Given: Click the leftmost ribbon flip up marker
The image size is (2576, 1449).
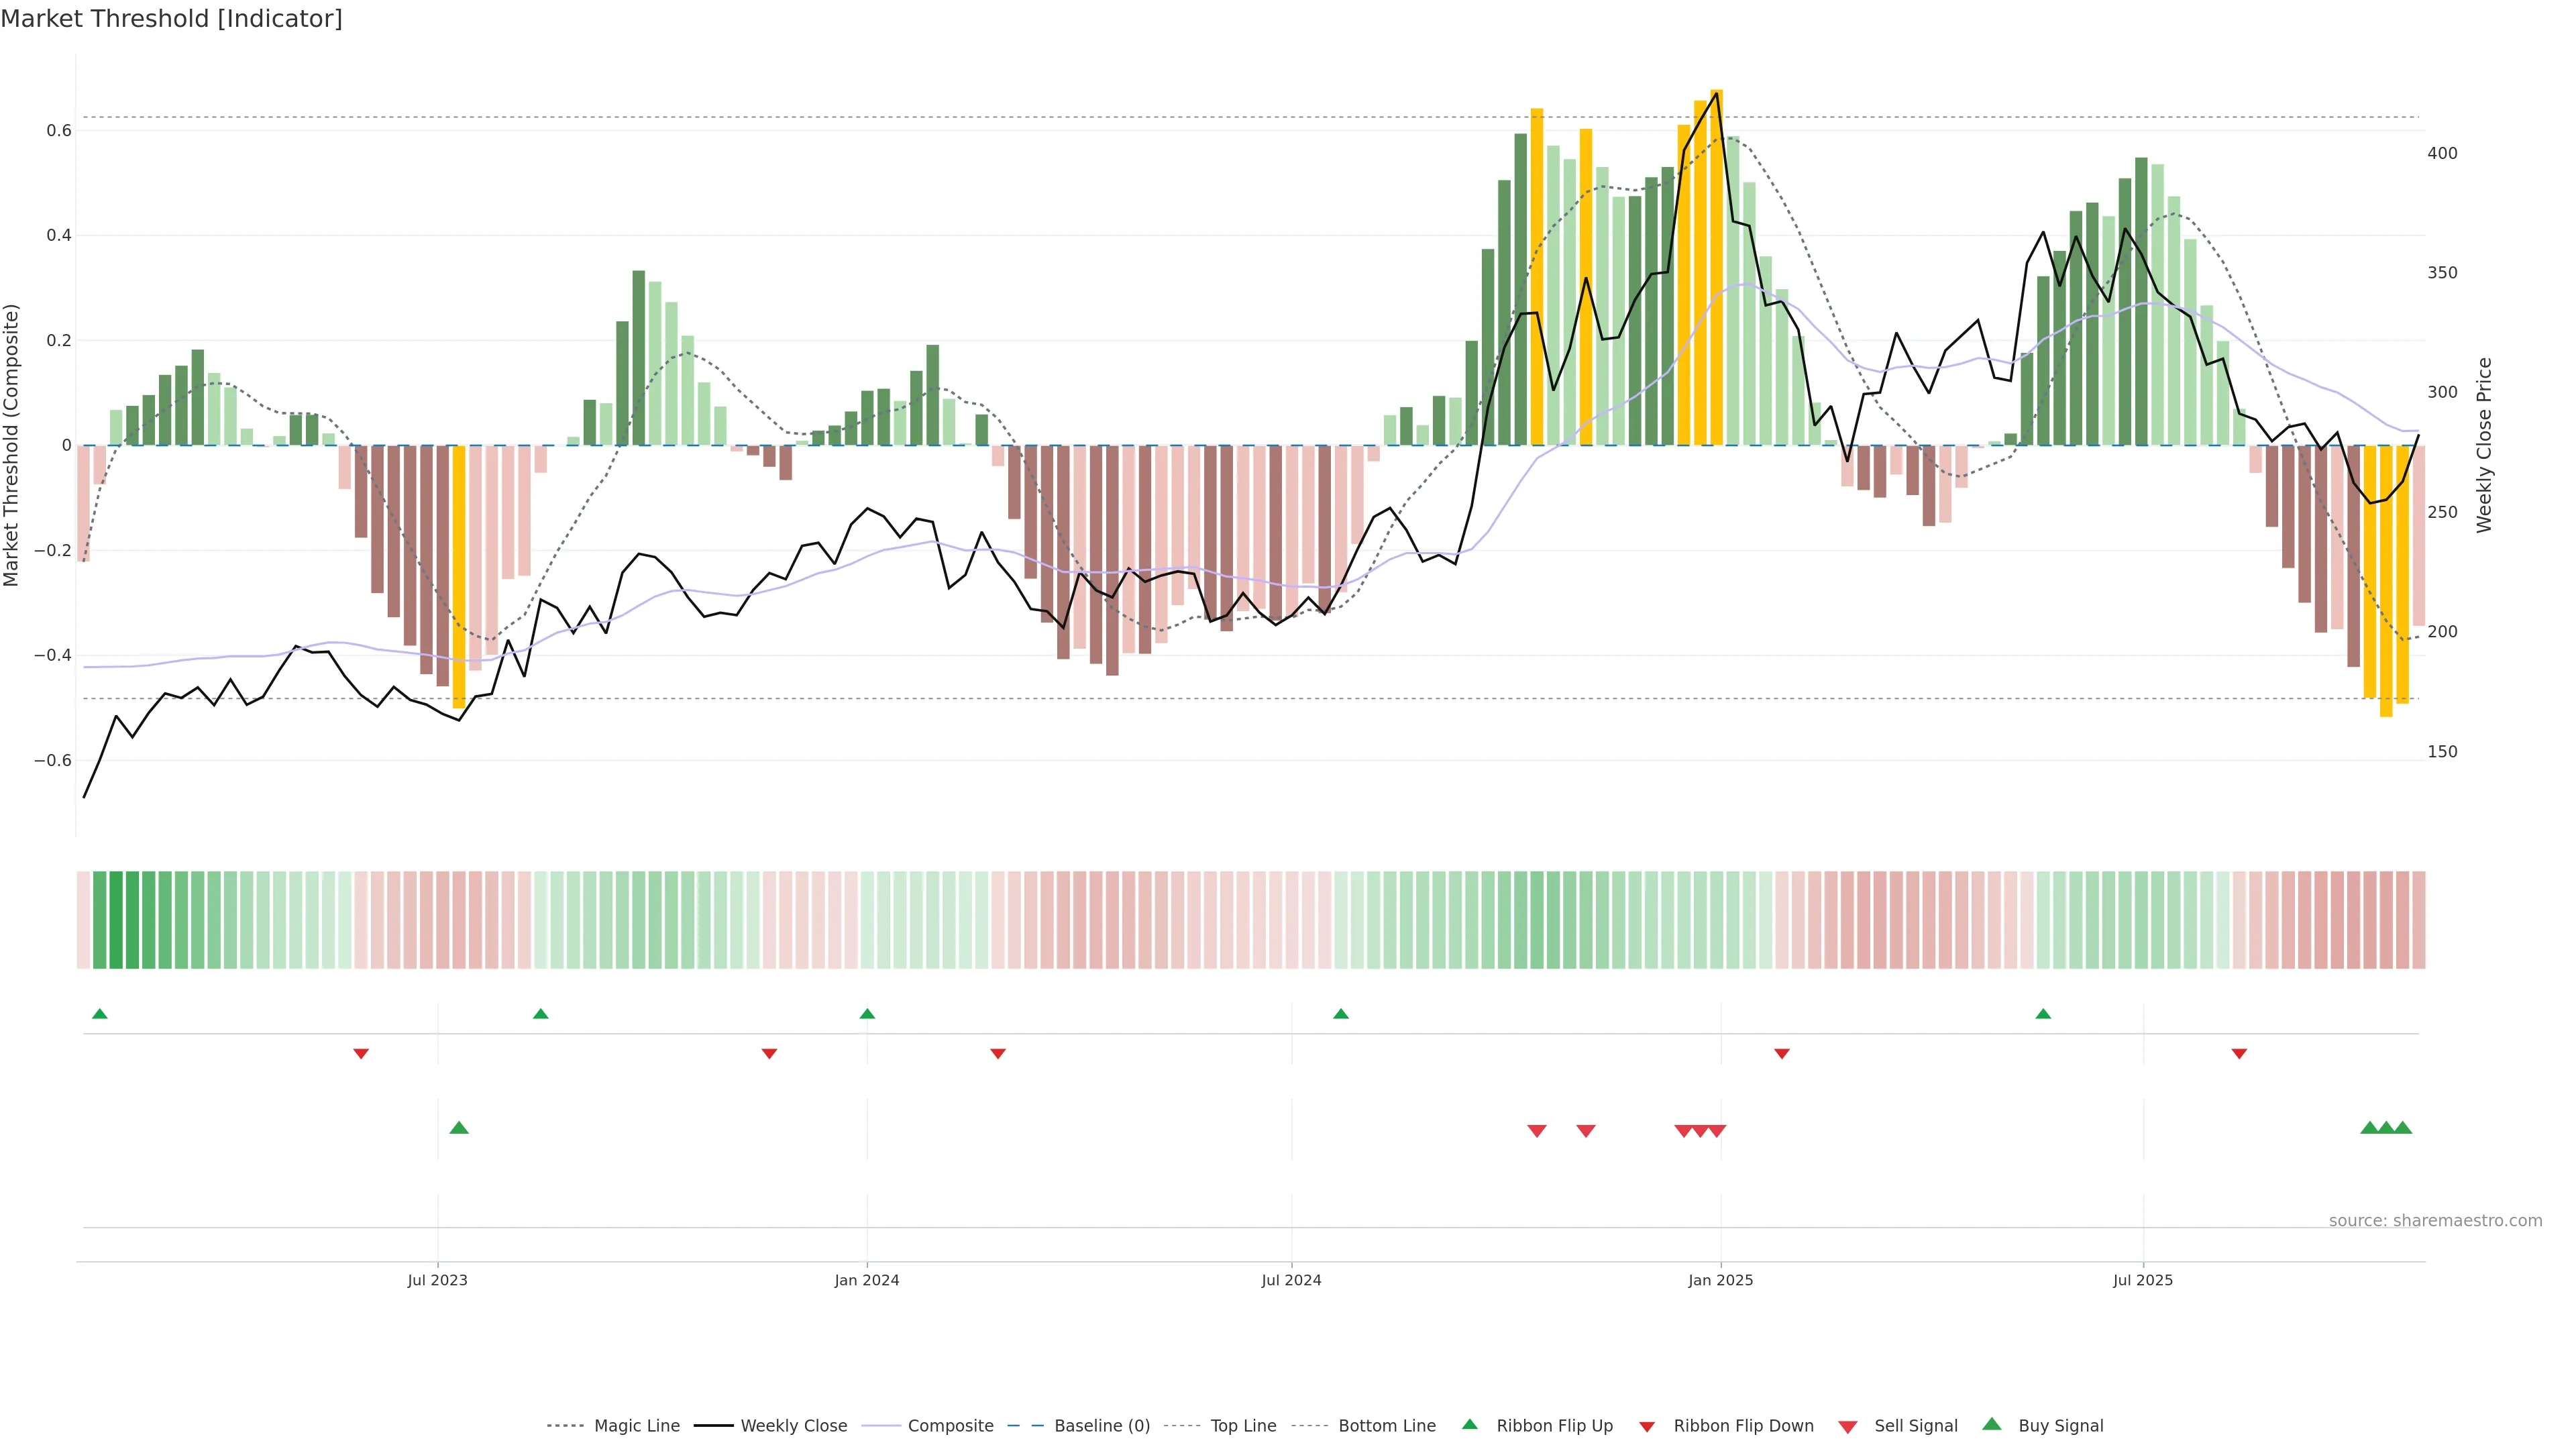Looking at the screenshot, I should pyautogui.click(x=100, y=1014).
